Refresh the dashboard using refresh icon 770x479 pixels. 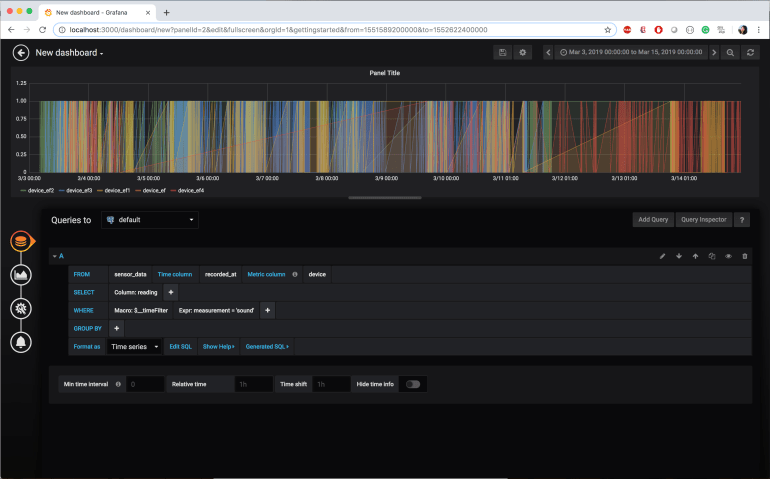751,53
